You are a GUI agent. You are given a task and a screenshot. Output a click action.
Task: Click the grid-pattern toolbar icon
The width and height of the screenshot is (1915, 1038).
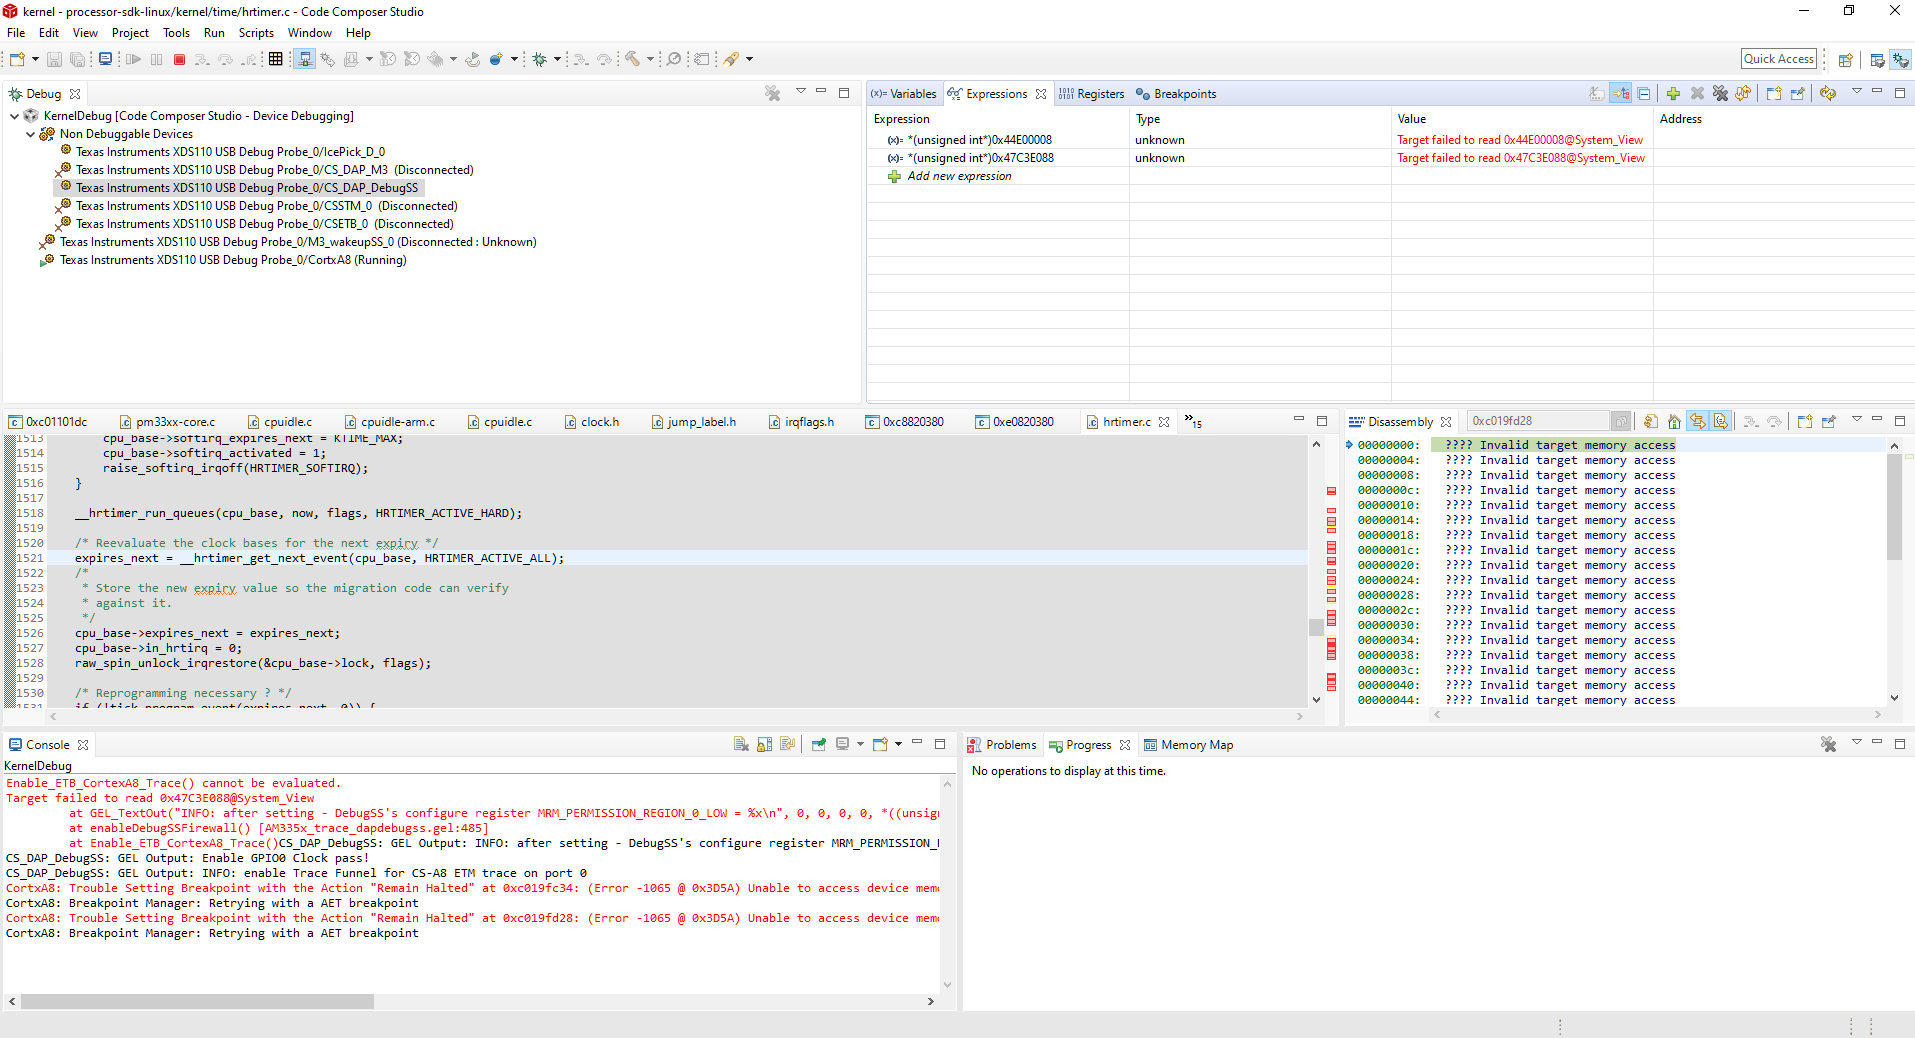[x=276, y=59]
